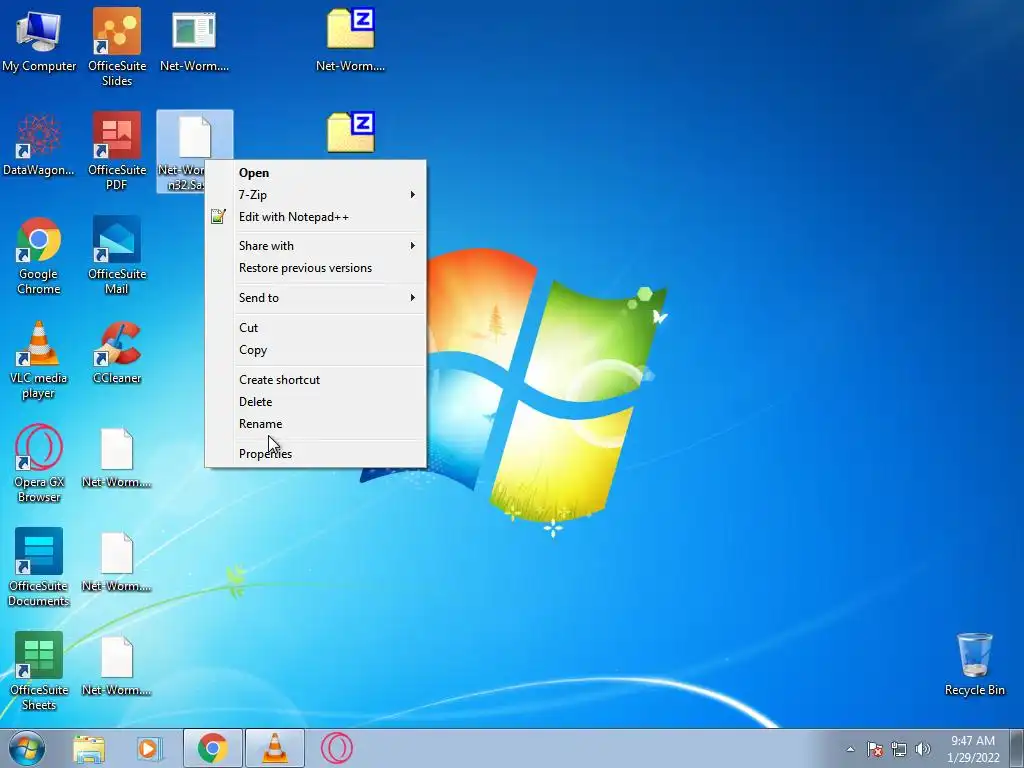Select the VLC media player desktop shortcut
The height and width of the screenshot is (768, 1024).
[39, 360]
